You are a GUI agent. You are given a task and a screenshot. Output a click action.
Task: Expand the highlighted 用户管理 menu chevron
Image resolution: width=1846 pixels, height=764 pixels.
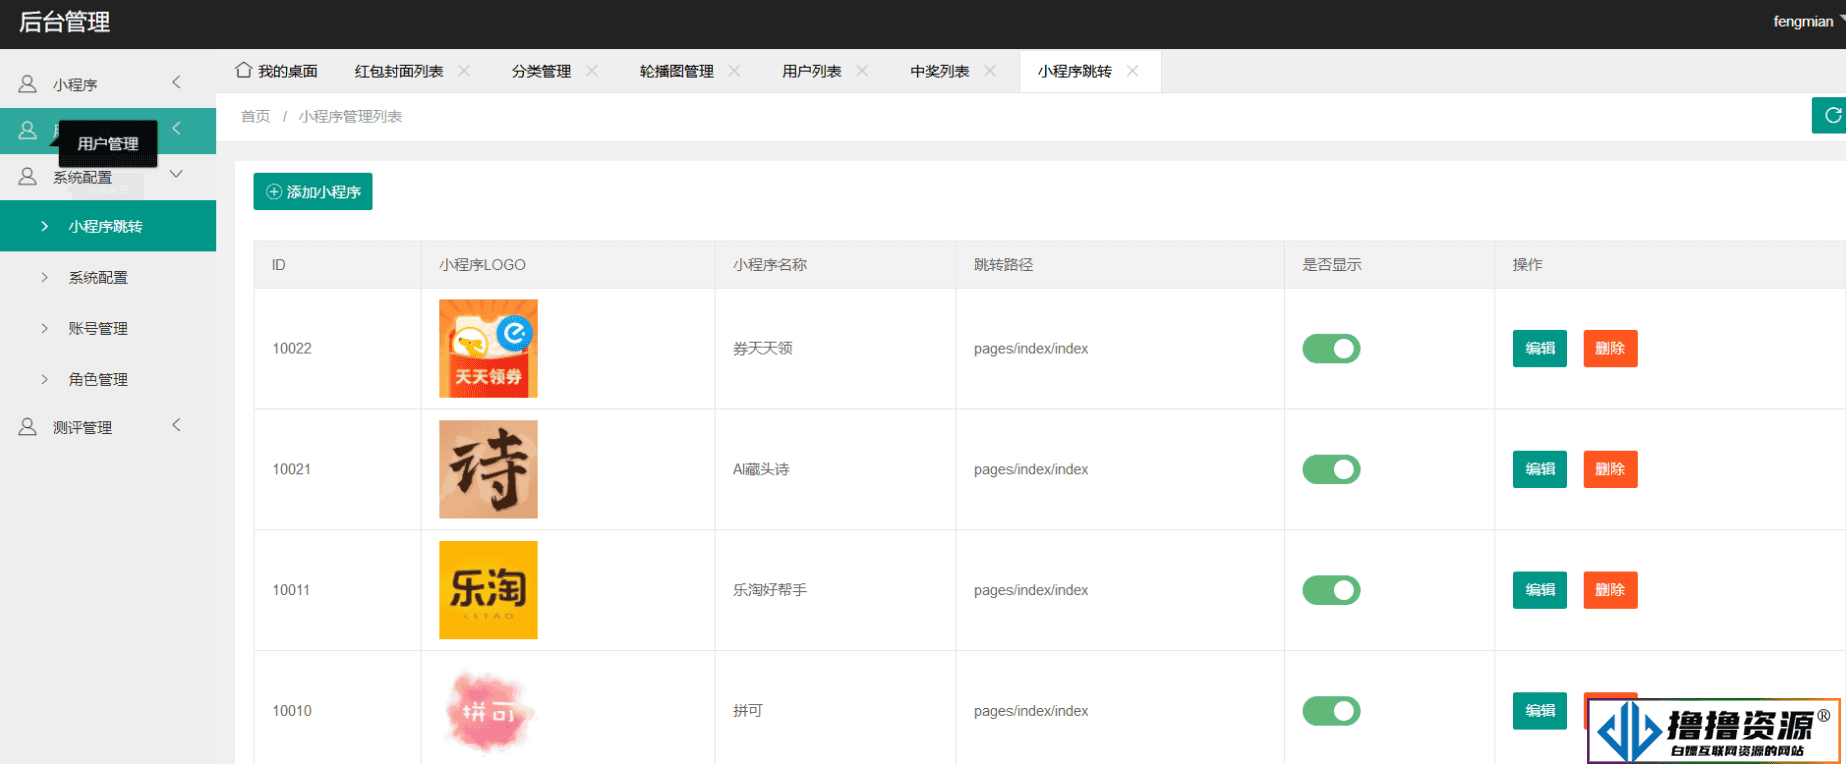[176, 128]
